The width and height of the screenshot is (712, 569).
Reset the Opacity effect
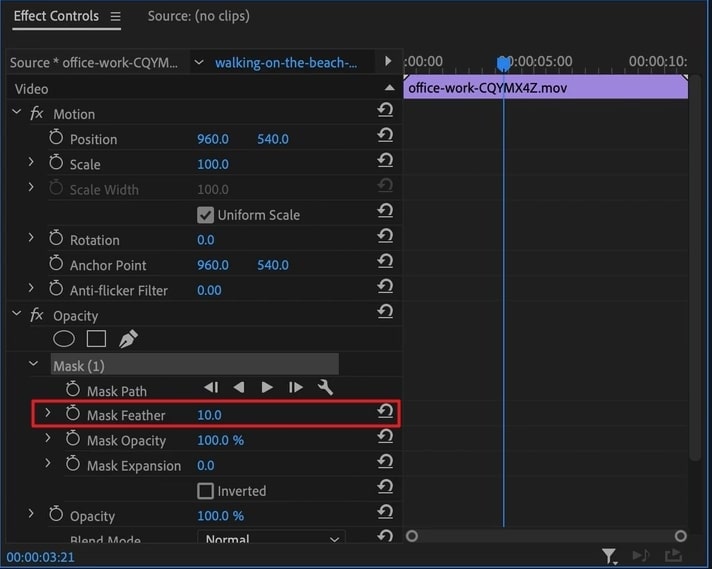coord(385,312)
